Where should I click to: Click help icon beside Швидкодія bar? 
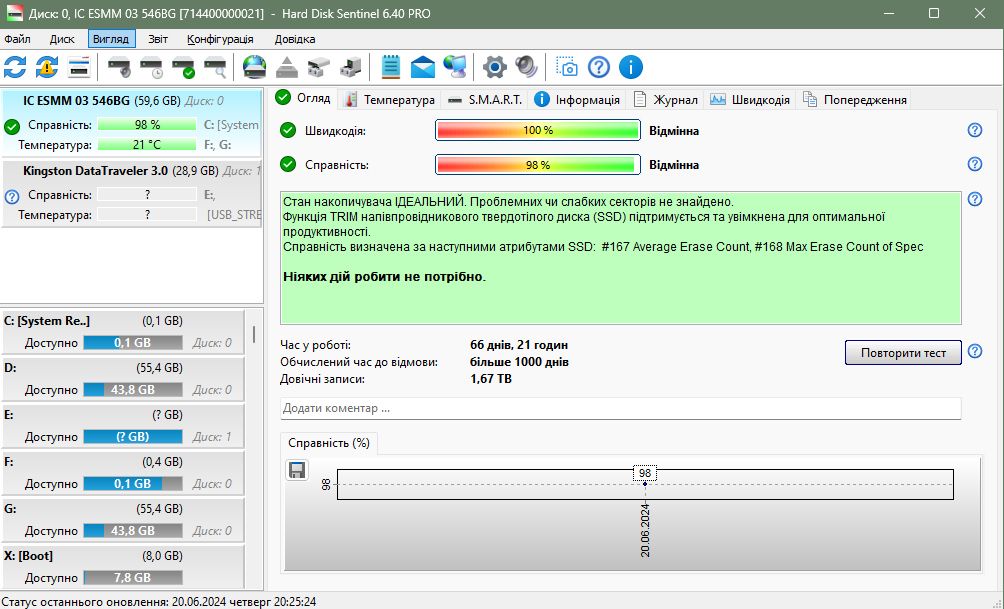(975, 131)
